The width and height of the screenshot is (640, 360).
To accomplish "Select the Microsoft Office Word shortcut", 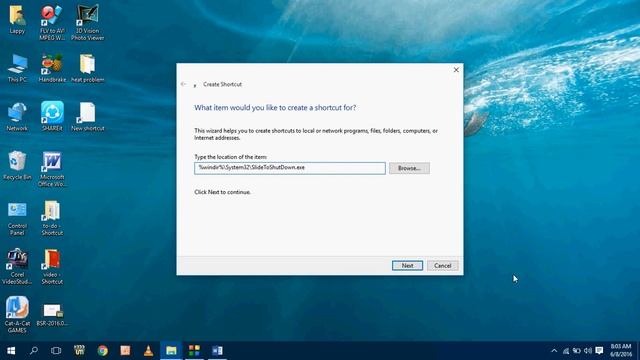I will [x=52, y=169].
